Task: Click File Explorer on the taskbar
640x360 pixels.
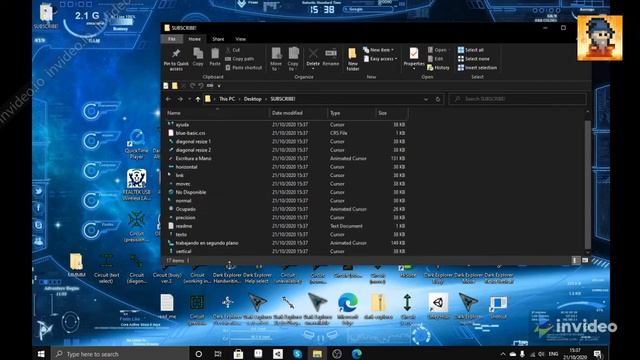Action: point(317,353)
